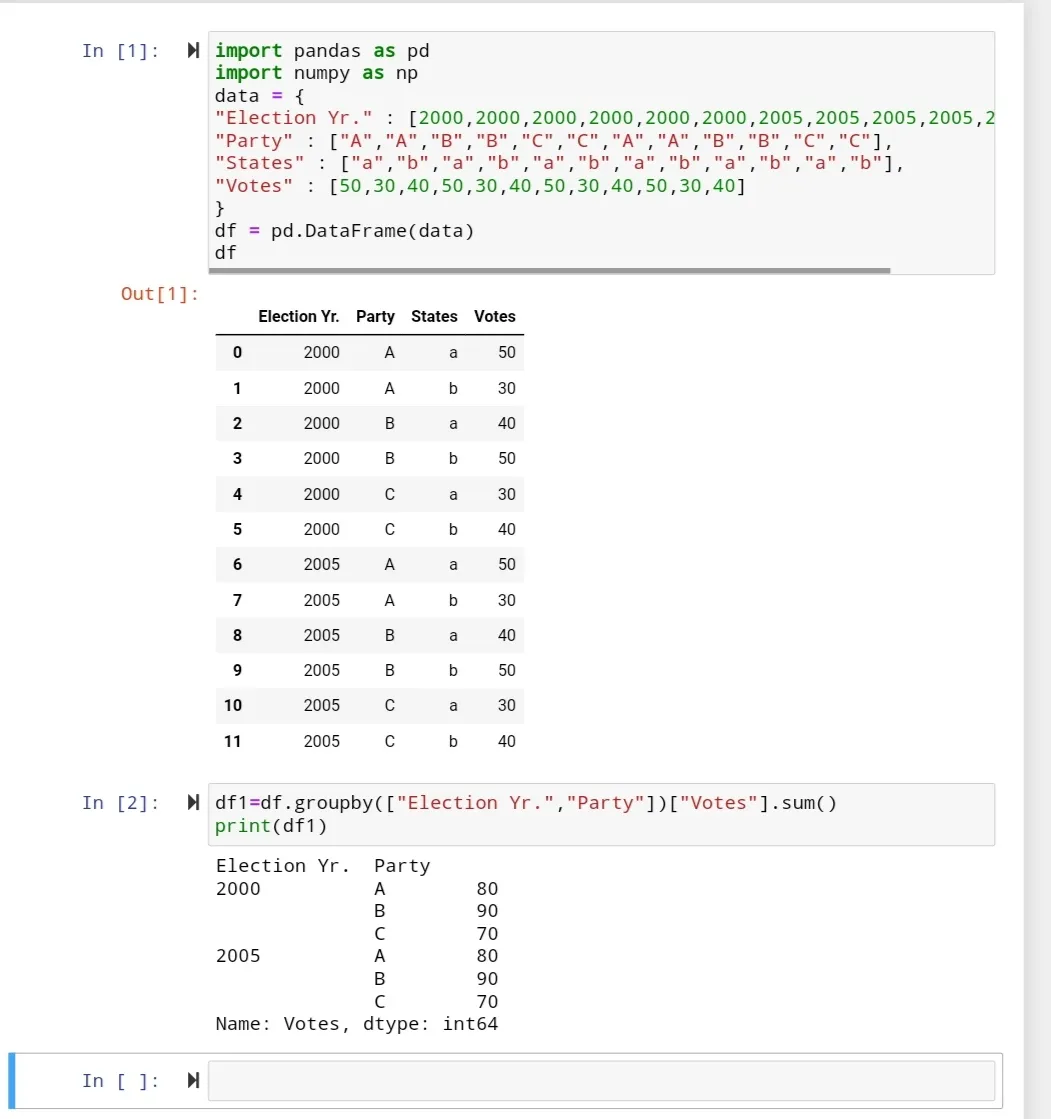Screen dimensions: 1051x1119
Task: Click States value b in row 7
Action: [x=453, y=600]
